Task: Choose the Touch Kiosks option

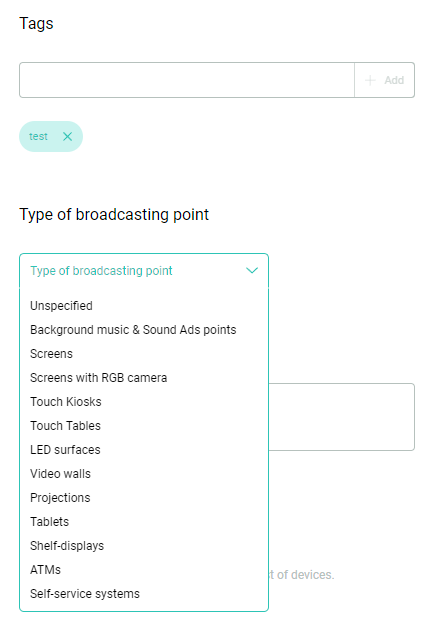Action: click(66, 402)
